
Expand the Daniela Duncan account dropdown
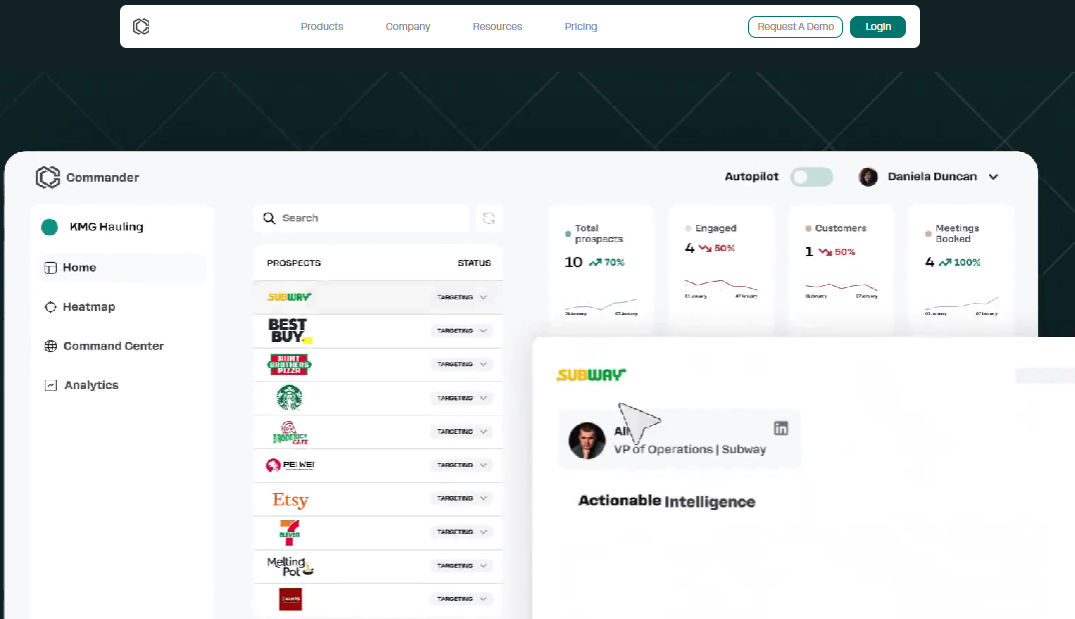(993, 177)
